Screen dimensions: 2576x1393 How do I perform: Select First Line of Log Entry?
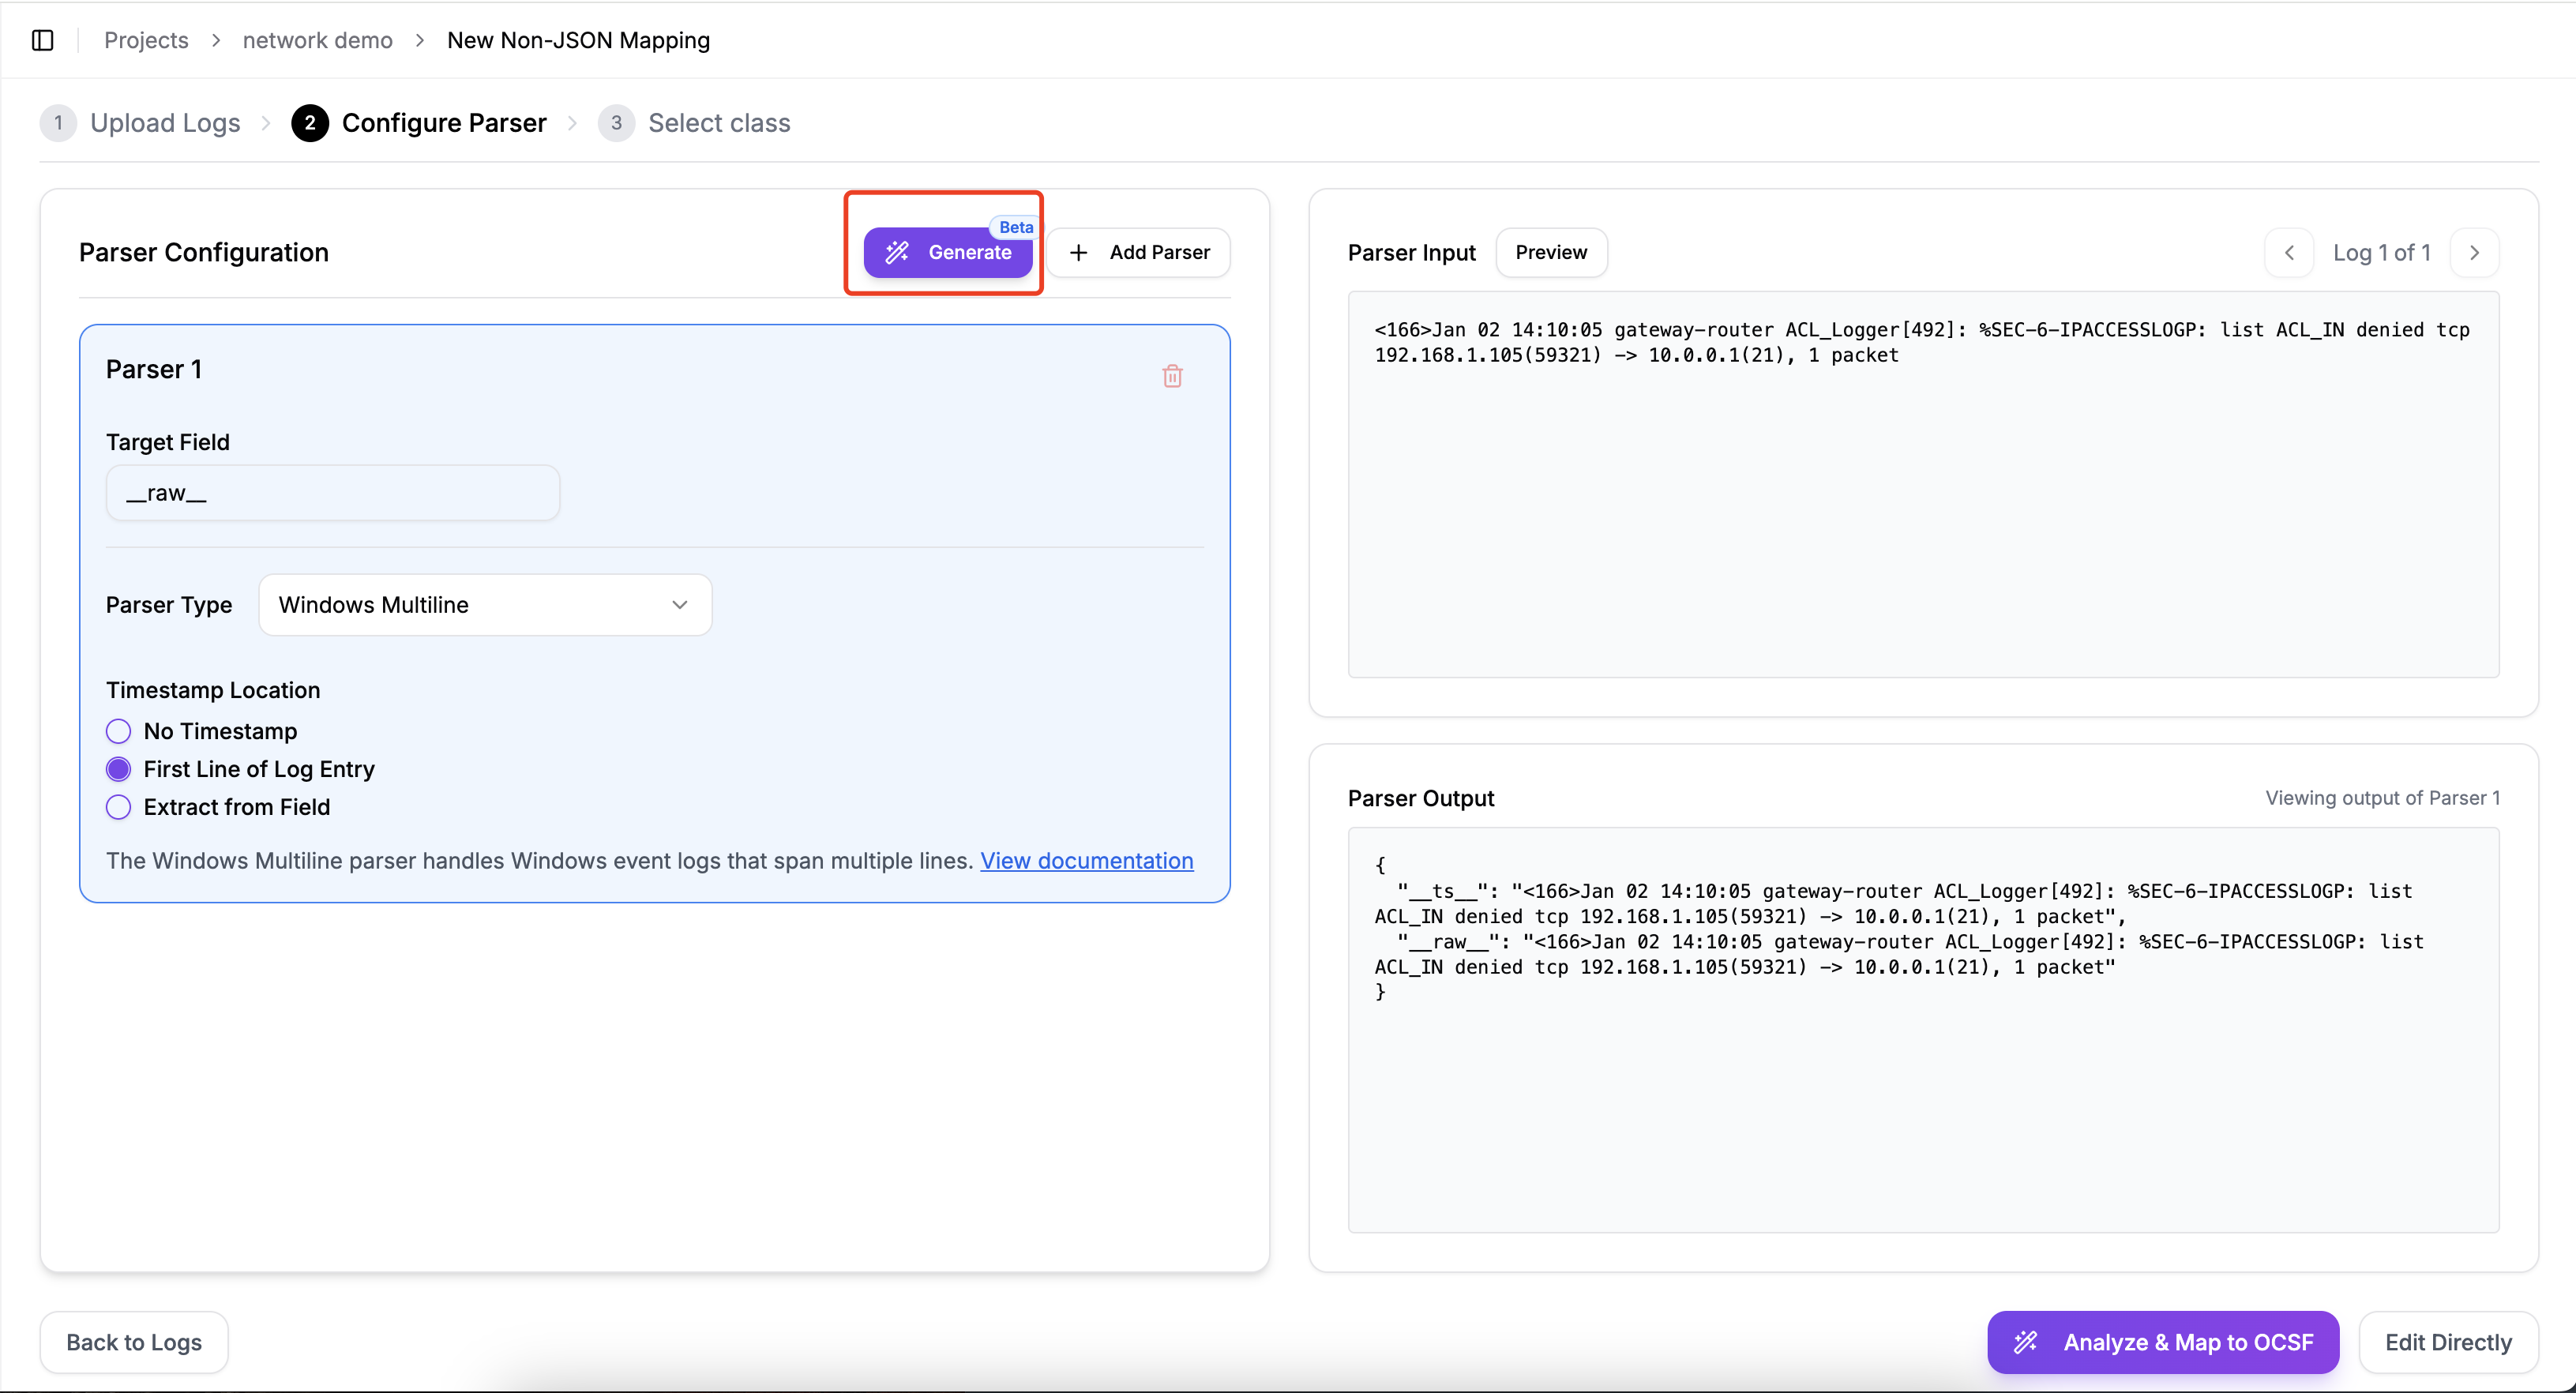point(118,769)
